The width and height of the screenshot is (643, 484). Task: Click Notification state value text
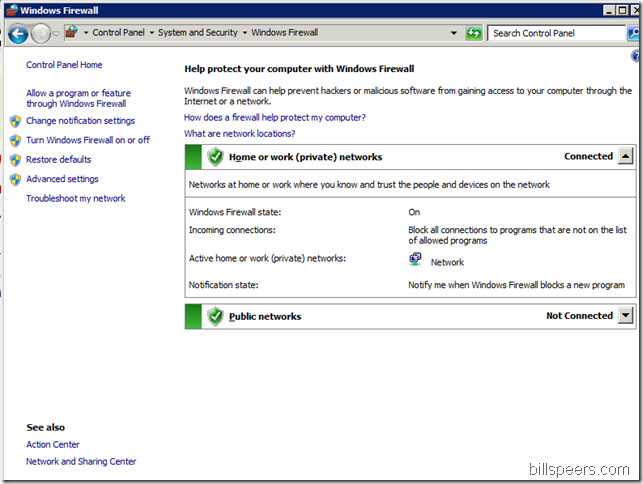(516, 285)
